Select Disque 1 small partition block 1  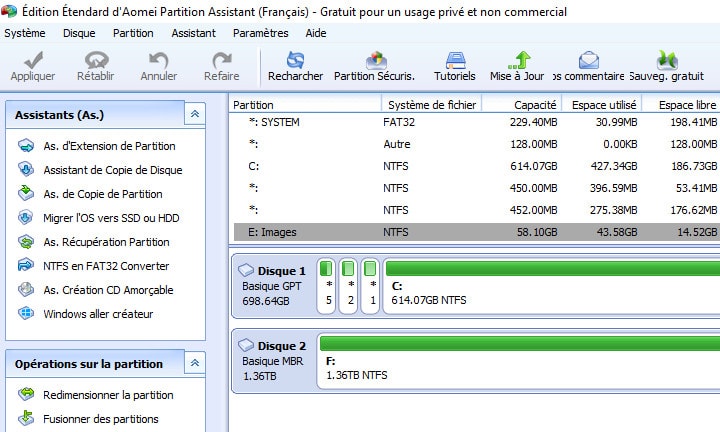pyautogui.click(x=371, y=285)
